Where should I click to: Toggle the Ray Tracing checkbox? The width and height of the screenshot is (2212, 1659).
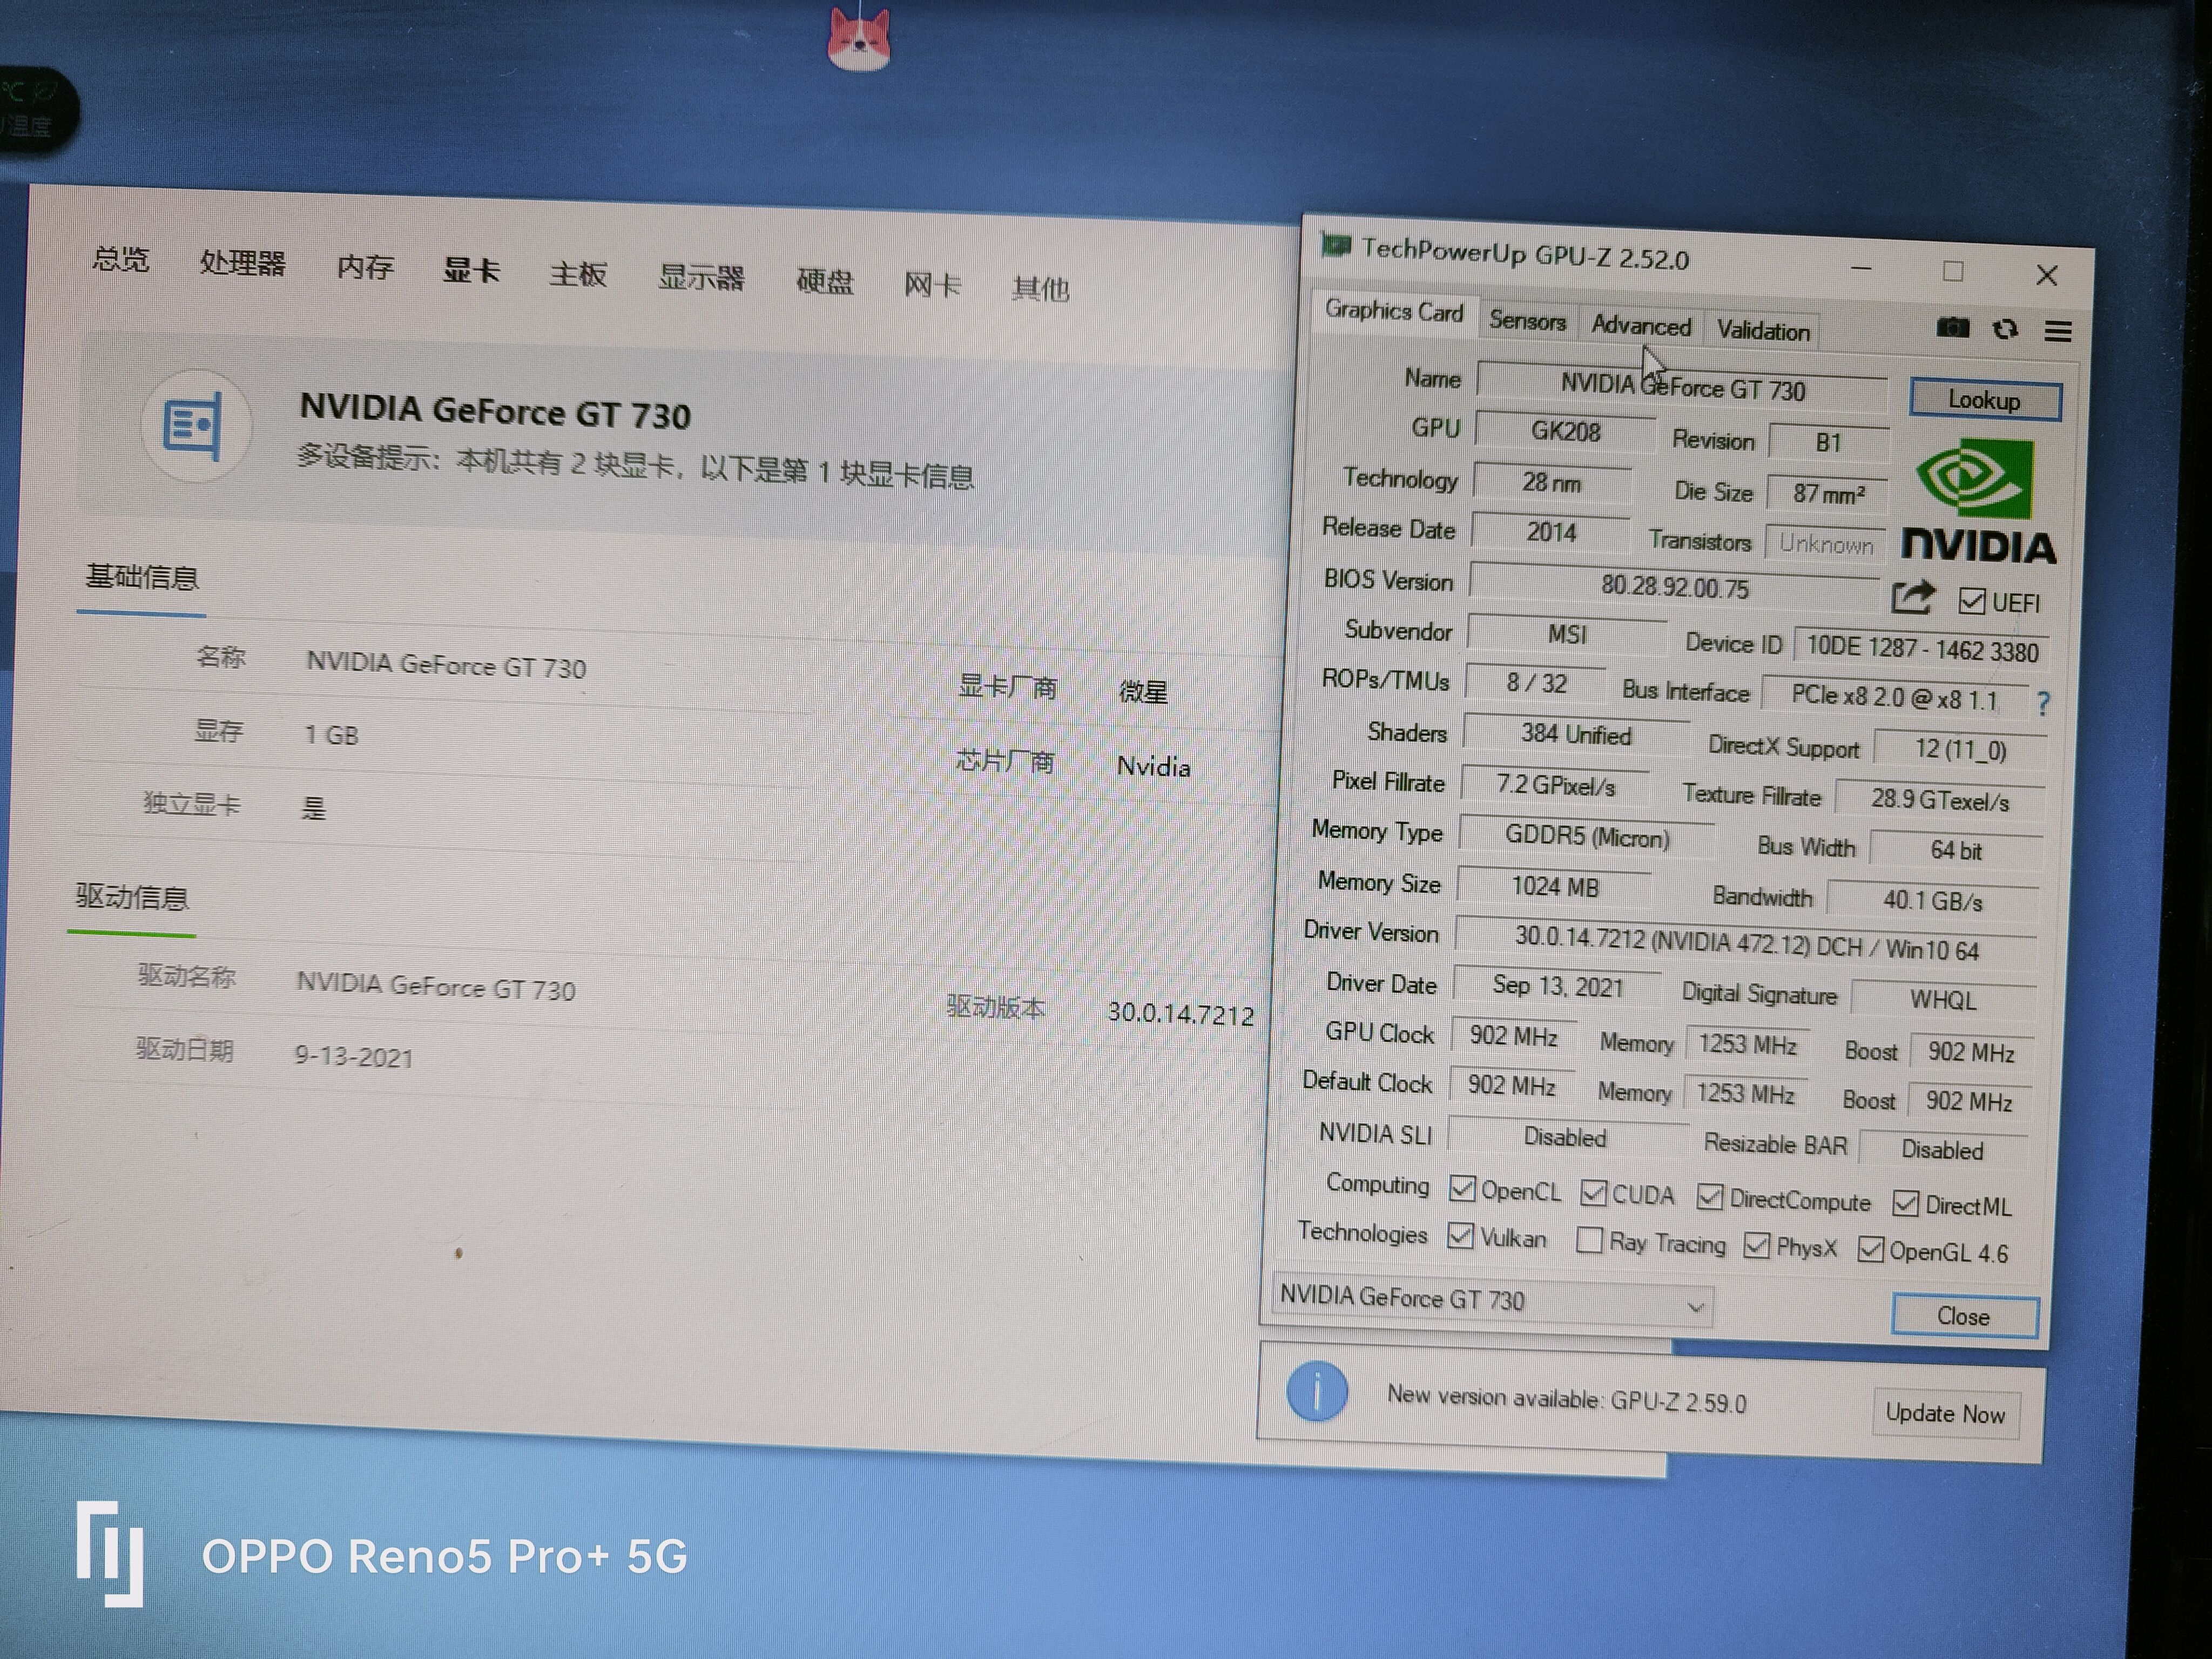click(x=1589, y=1241)
